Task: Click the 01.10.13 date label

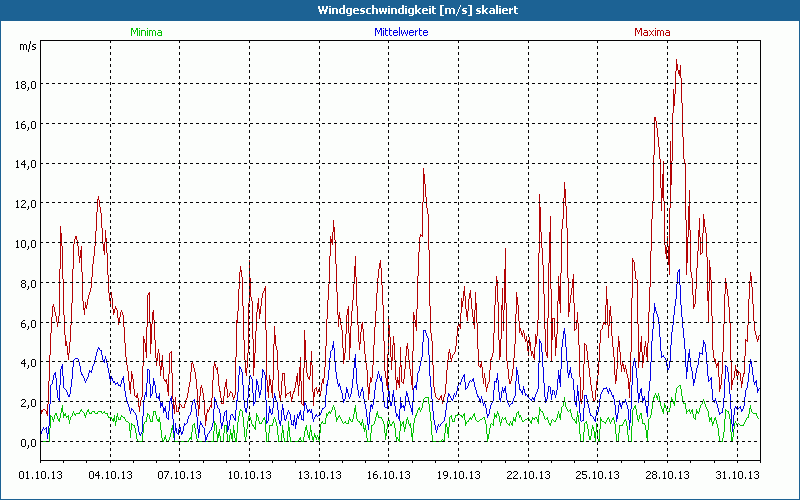Action: [x=41, y=475]
